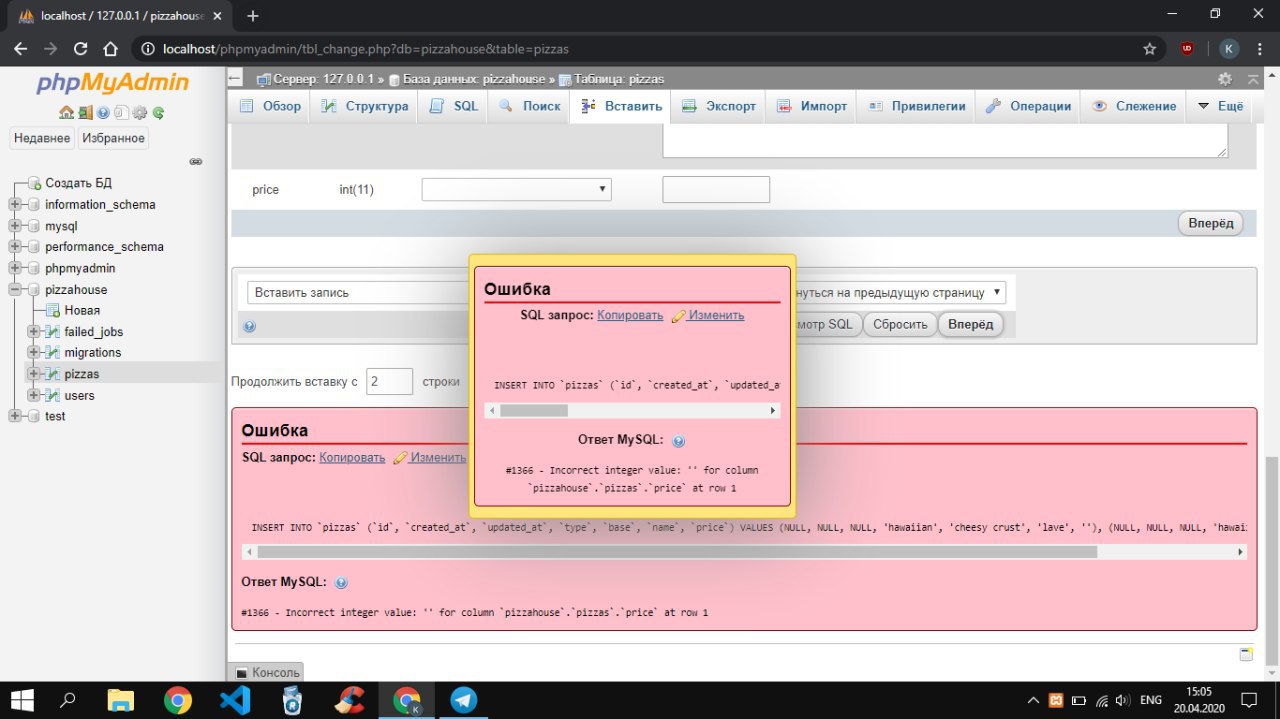
Task: Click Создать БД in tree
Action: coord(78,183)
